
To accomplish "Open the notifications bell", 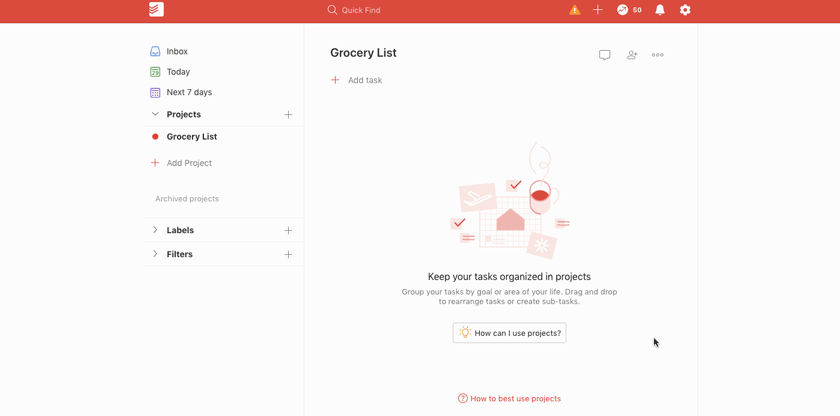I will pos(660,10).
